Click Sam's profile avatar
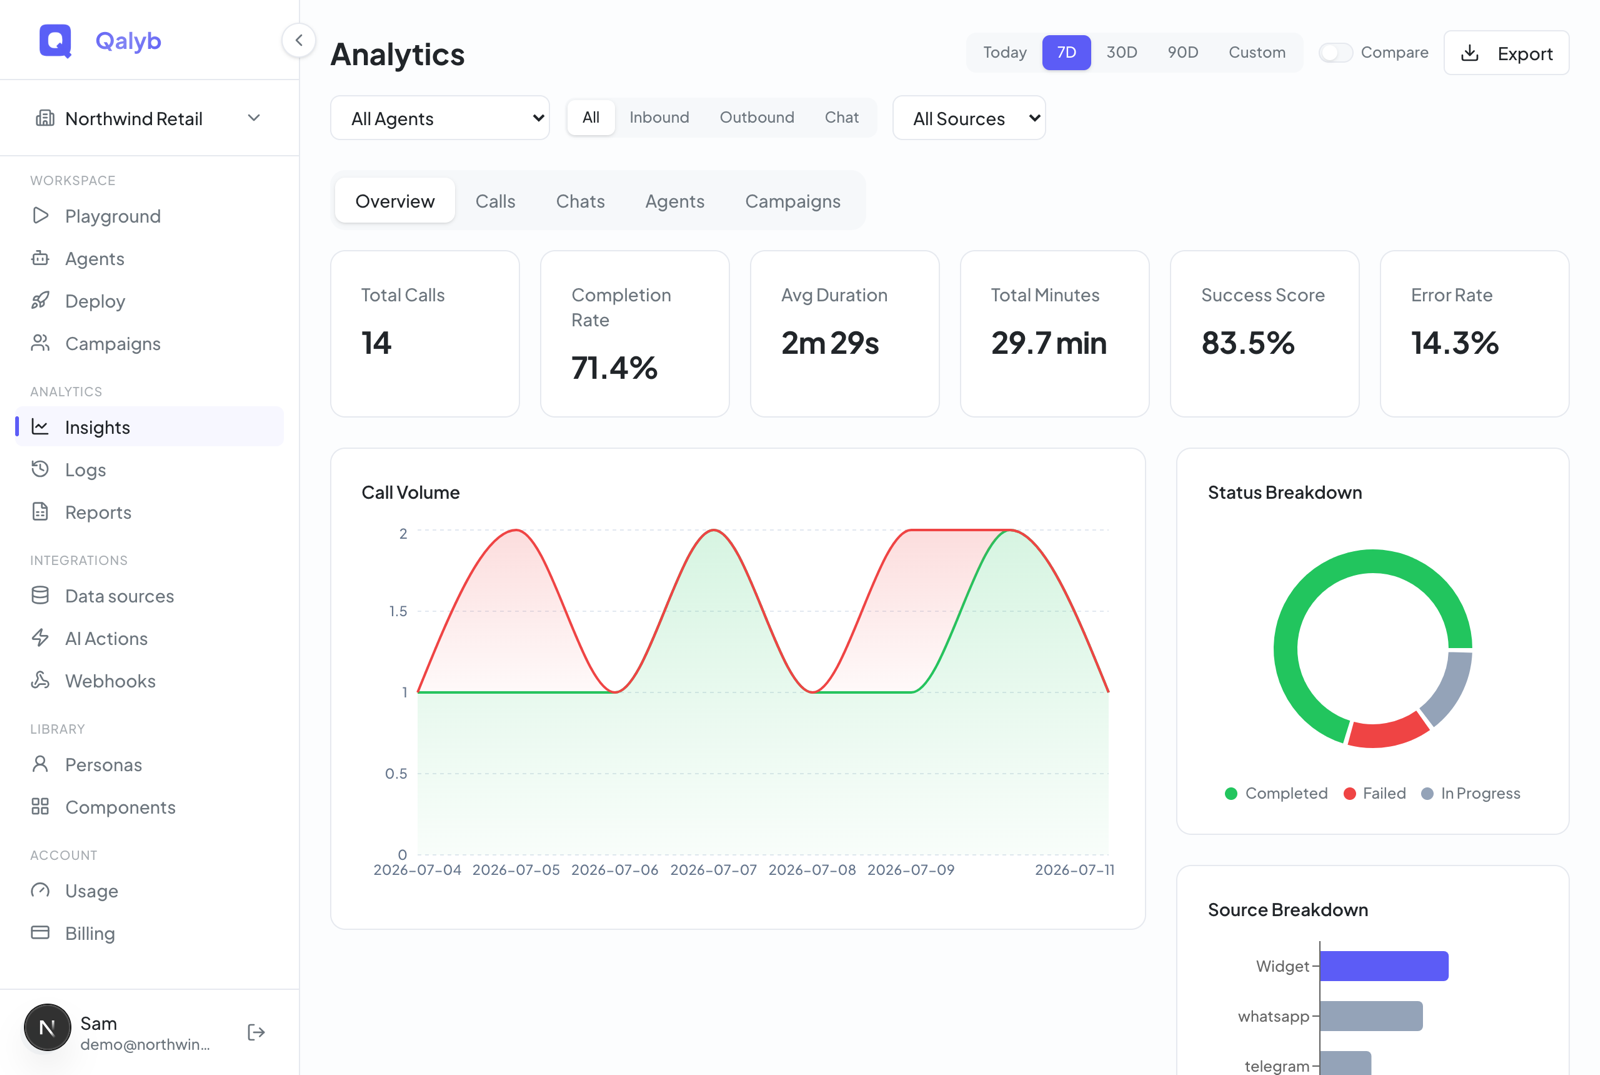 coord(47,1028)
